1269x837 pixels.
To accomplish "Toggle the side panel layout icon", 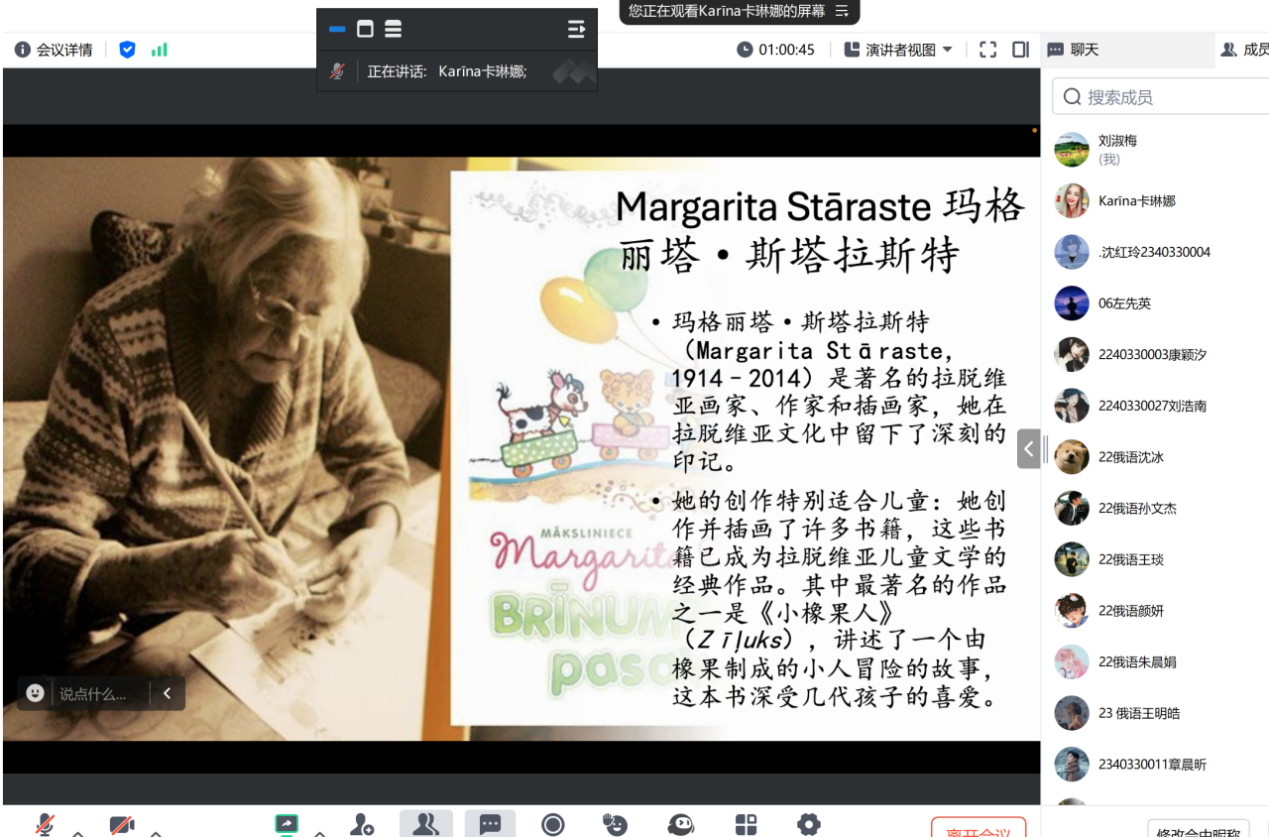I will click(1020, 49).
